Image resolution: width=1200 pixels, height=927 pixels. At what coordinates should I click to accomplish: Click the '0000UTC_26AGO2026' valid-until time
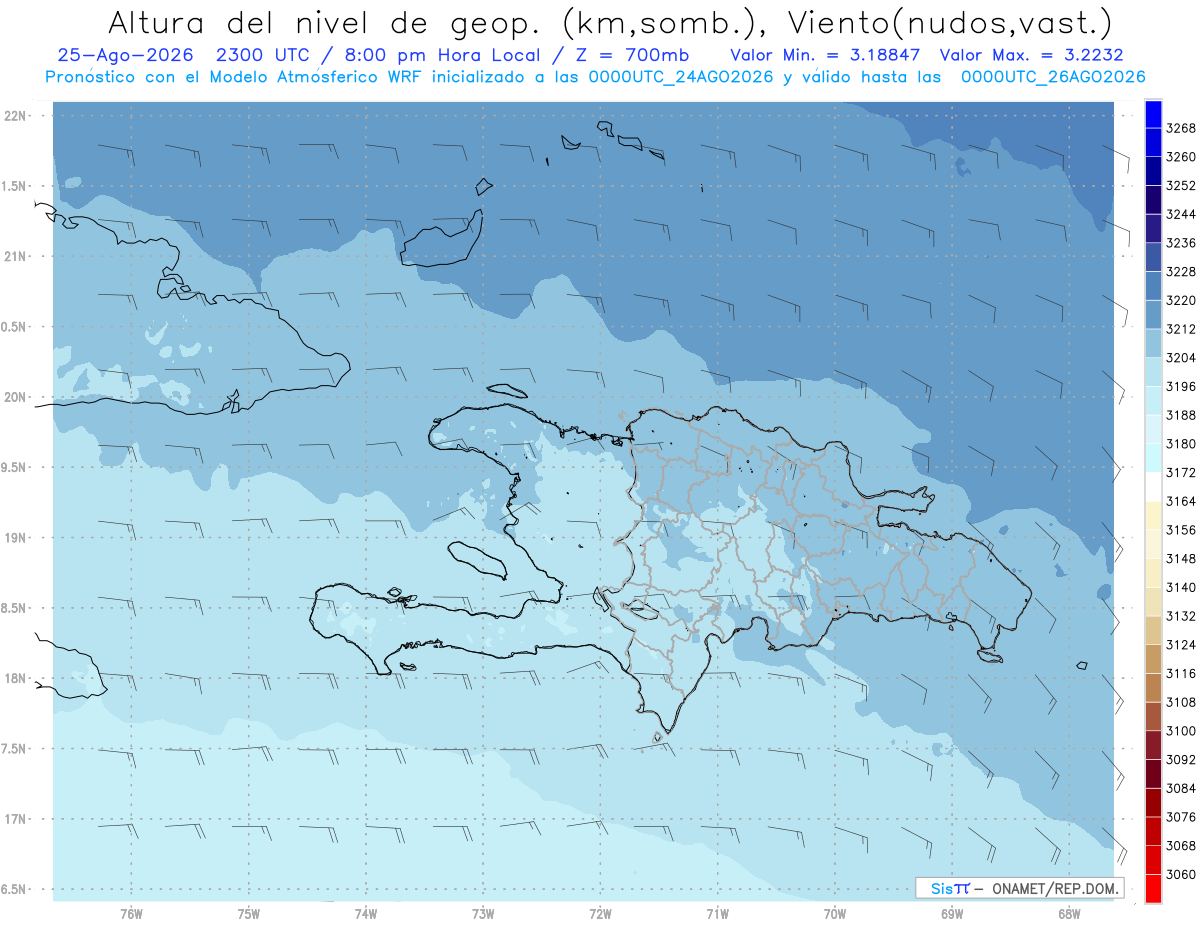pos(1053,77)
